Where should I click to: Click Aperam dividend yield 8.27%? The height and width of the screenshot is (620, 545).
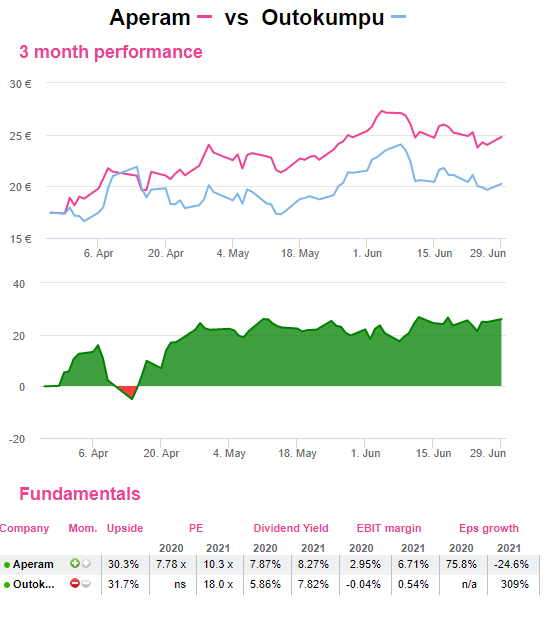point(313,564)
